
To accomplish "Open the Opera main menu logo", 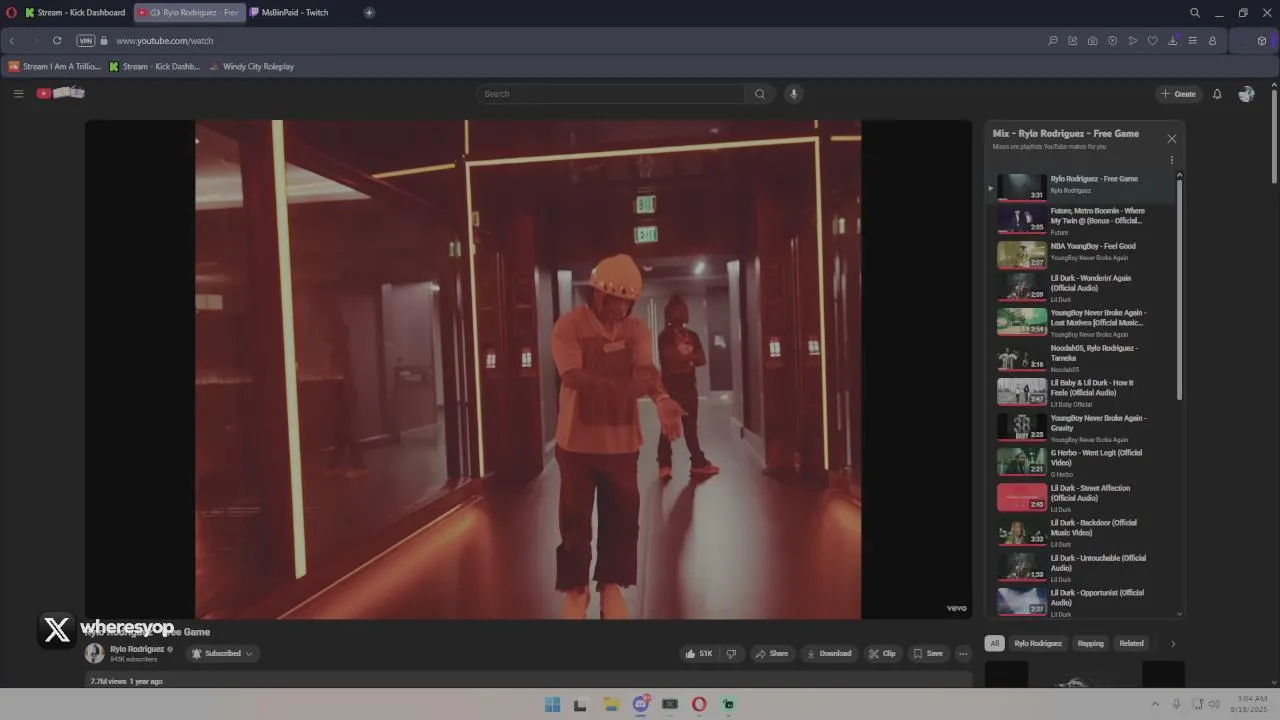I will 12,13.
